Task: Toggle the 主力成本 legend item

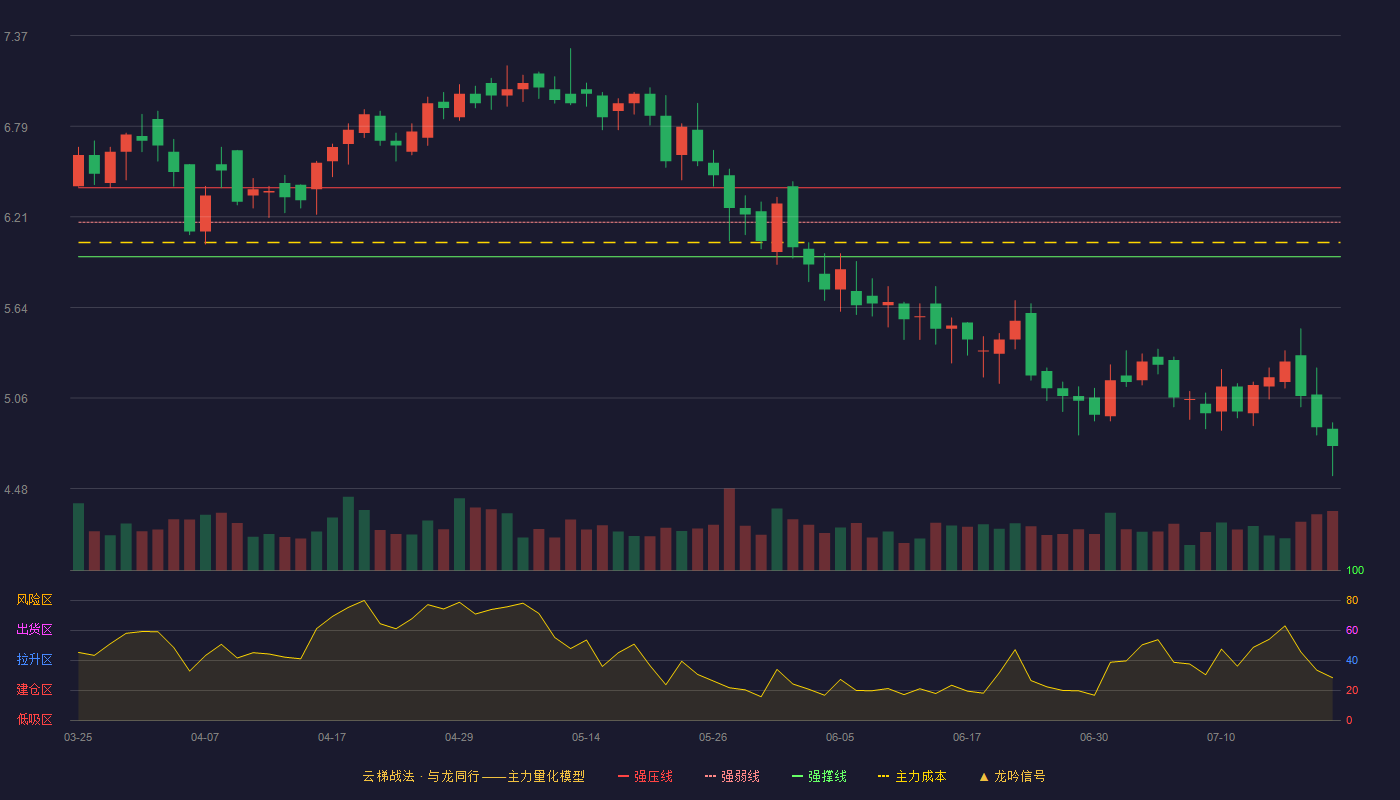Action: (912, 776)
